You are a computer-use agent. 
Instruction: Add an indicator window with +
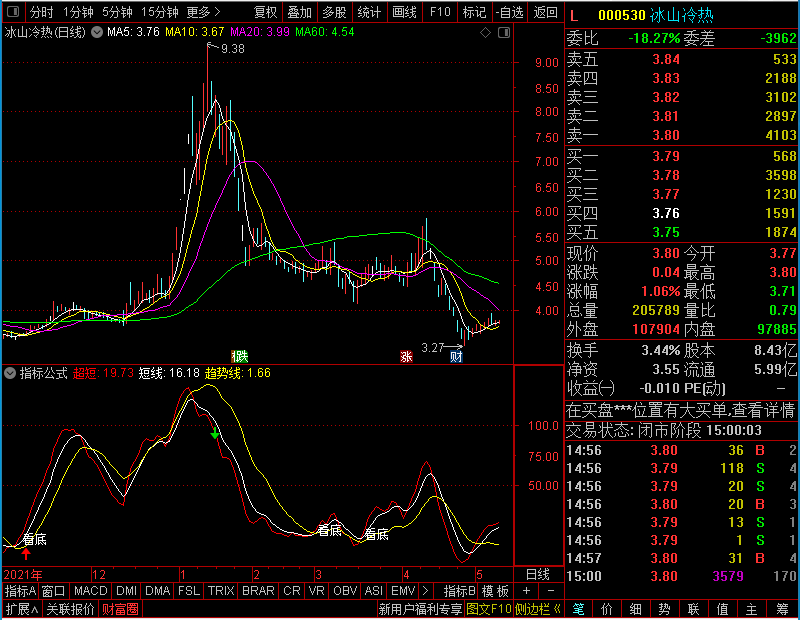(527, 591)
